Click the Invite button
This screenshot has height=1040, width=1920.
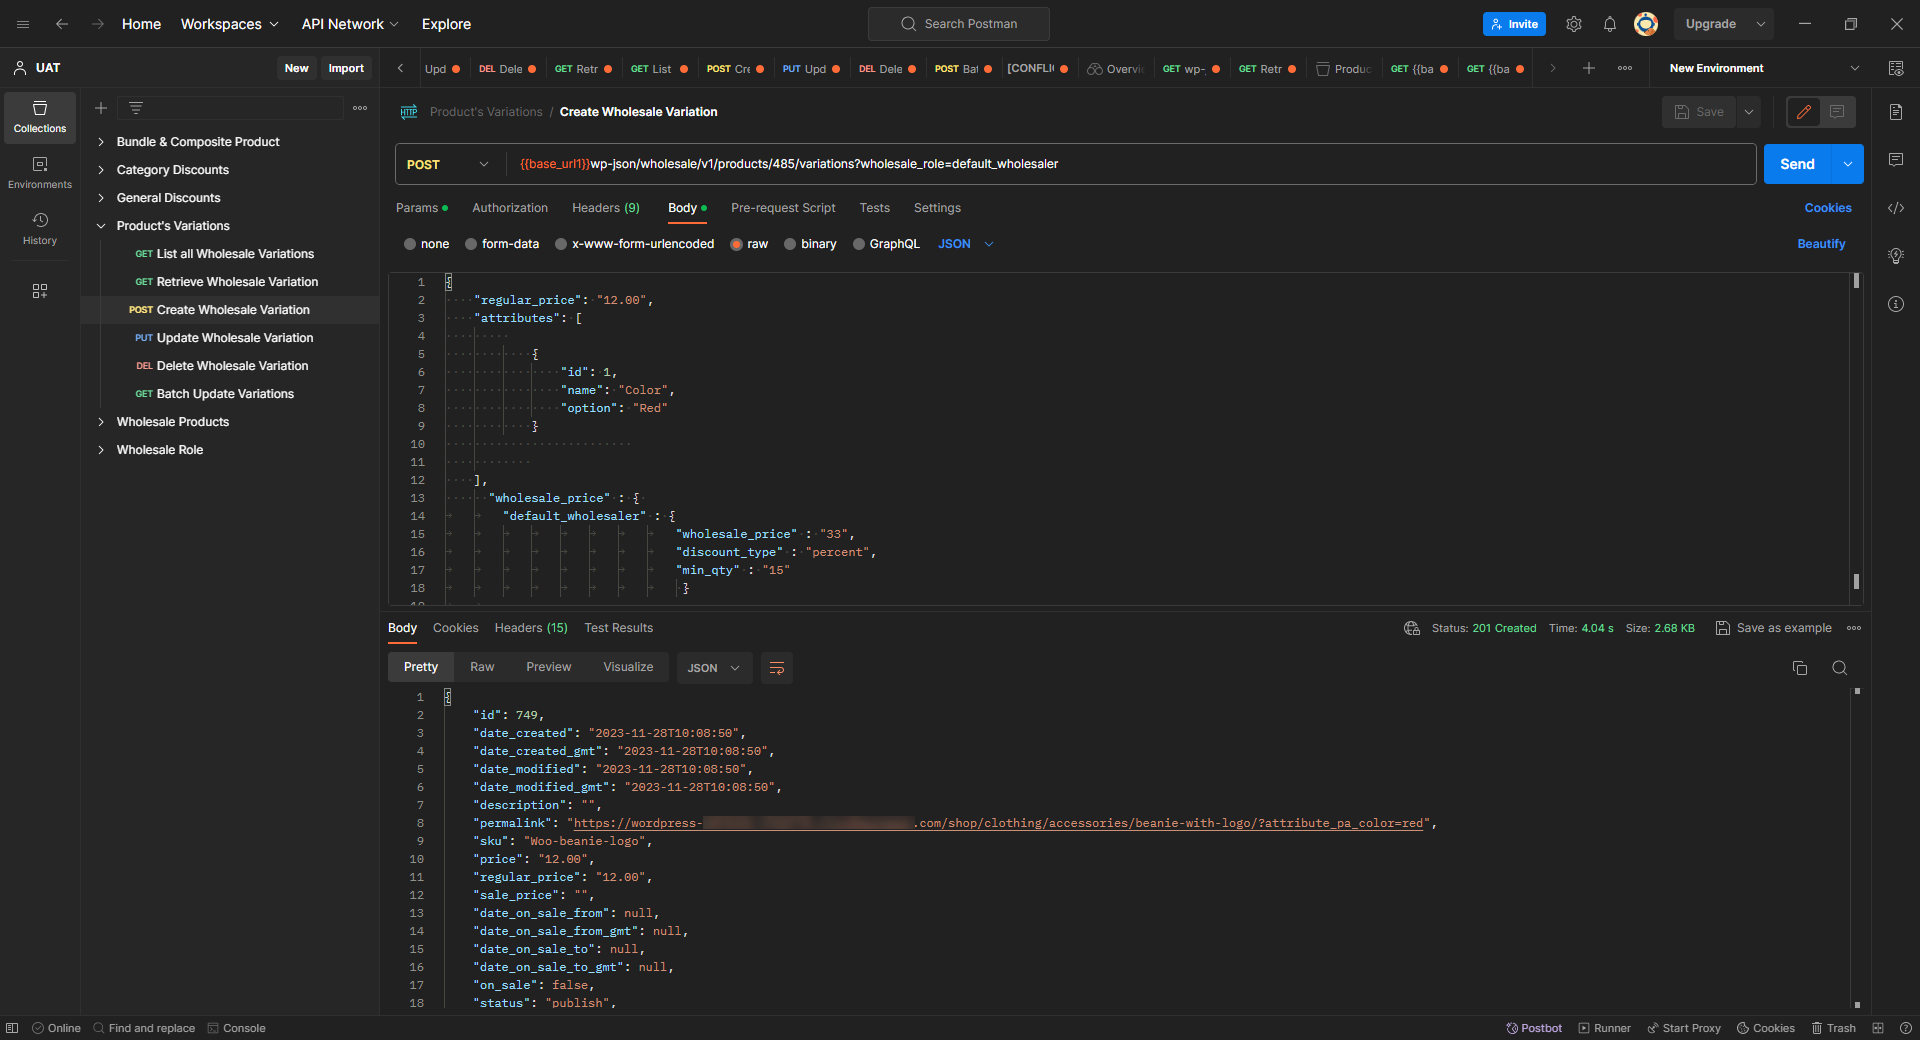1514,24
